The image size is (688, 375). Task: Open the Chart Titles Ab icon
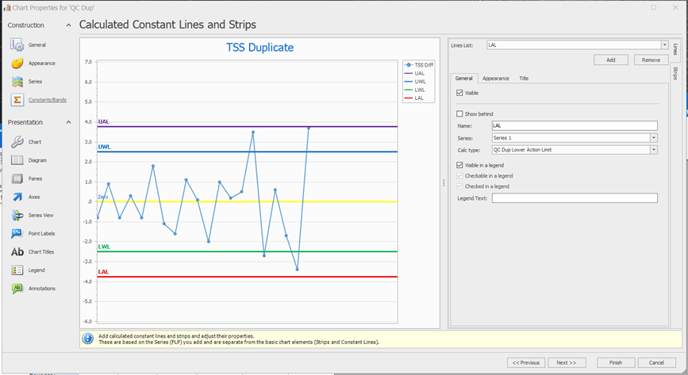click(x=17, y=252)
